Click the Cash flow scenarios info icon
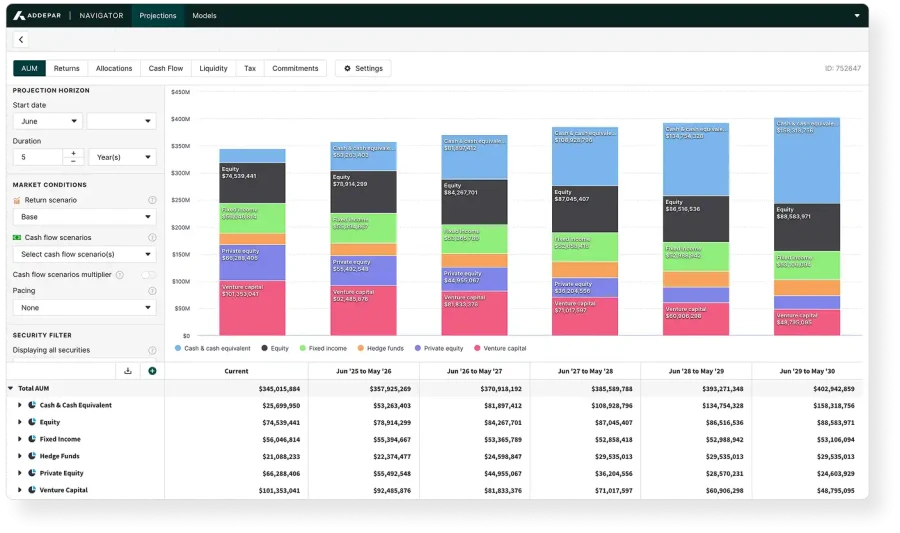Viewport: 900px width, 533px height. coord(152,238)
